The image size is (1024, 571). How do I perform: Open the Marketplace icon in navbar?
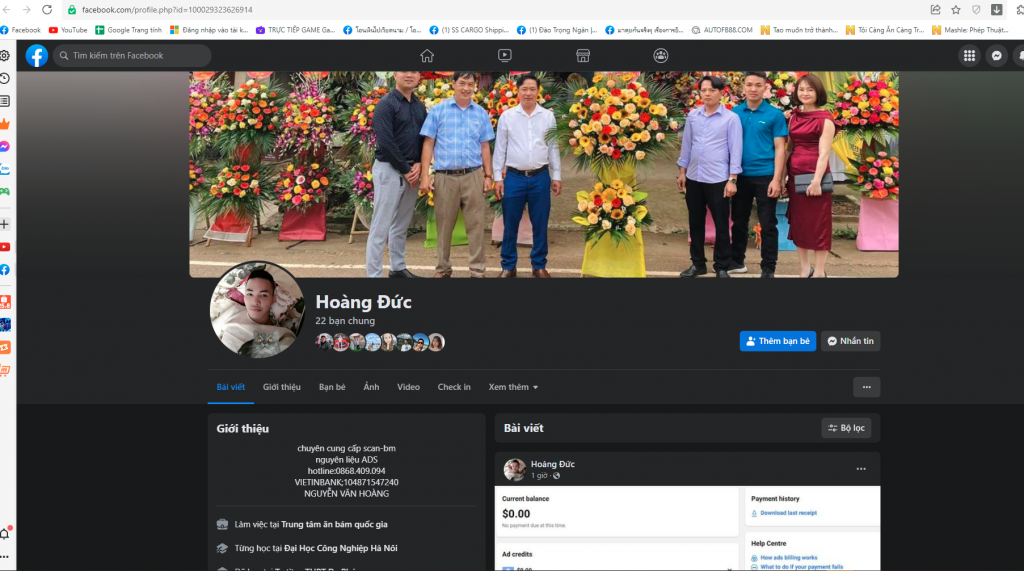click(583, 56)
